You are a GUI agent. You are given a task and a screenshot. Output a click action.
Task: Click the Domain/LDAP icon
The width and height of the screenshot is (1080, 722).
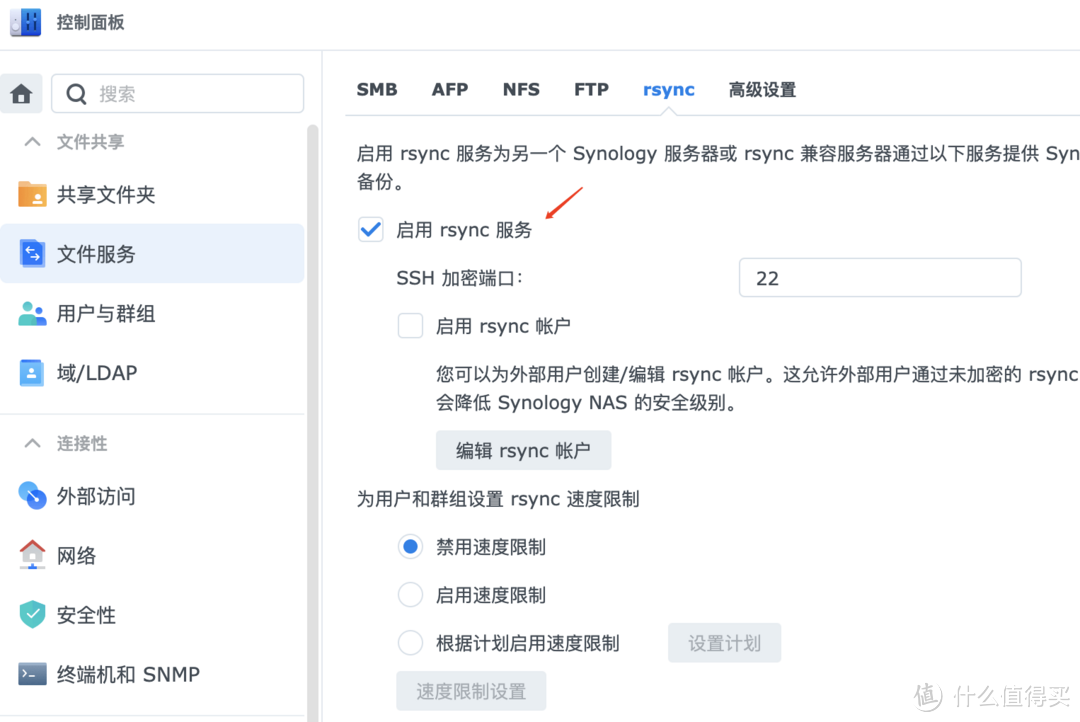pyautogui.click(x=32, y=373)
